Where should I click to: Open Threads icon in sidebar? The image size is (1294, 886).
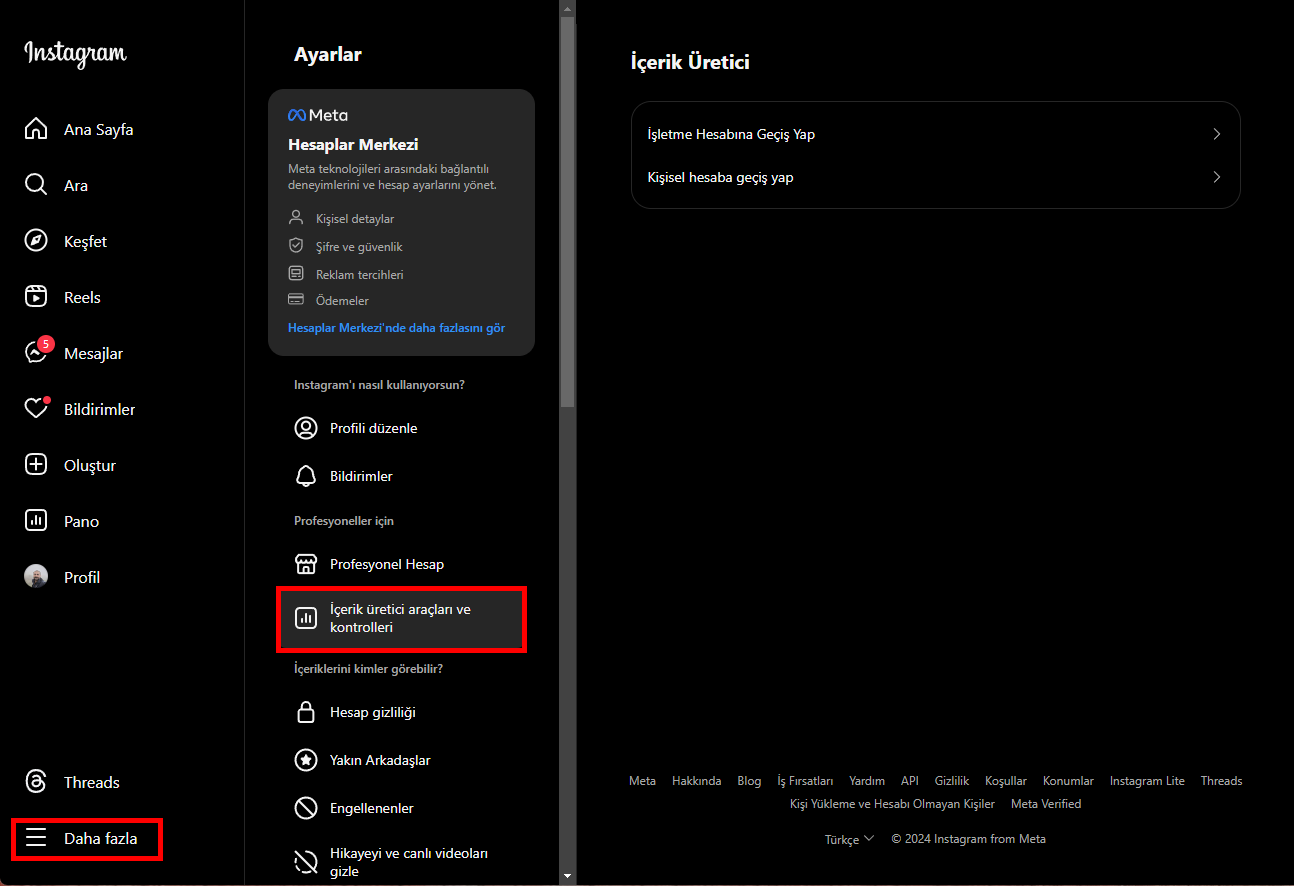coord(36,782)
